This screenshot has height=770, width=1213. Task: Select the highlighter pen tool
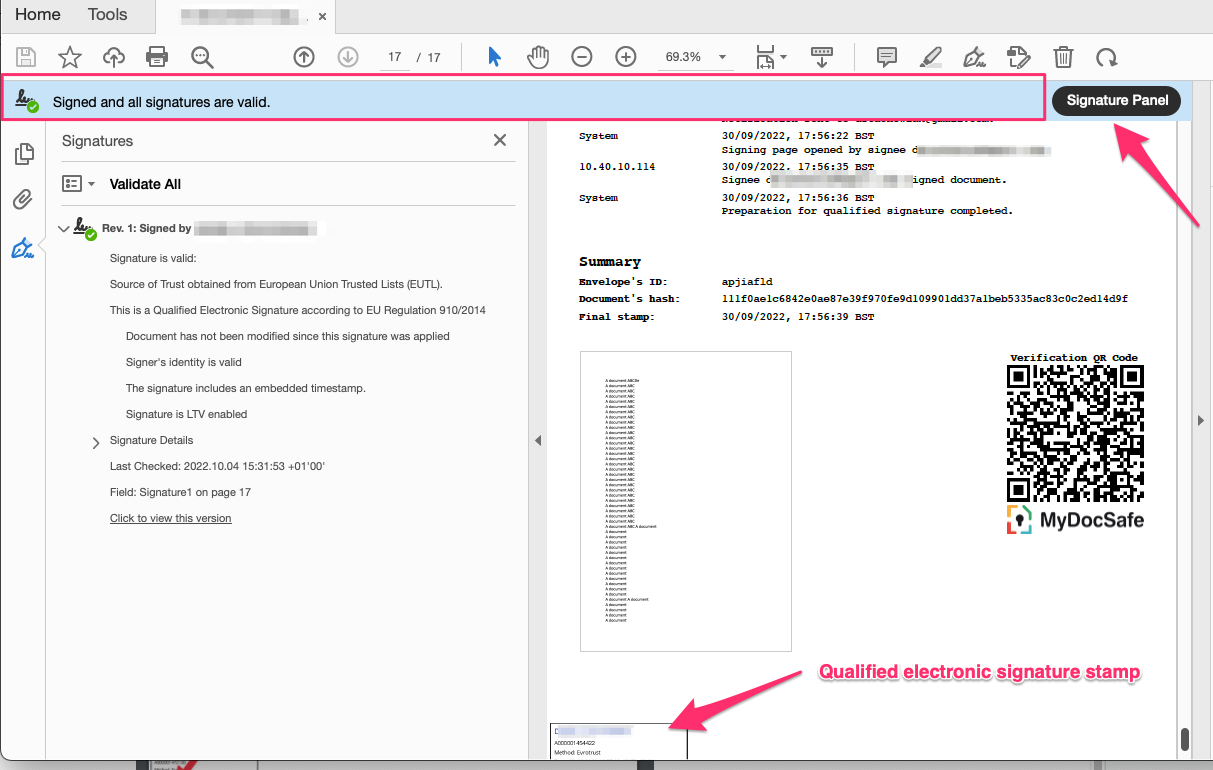coord(930,57)
